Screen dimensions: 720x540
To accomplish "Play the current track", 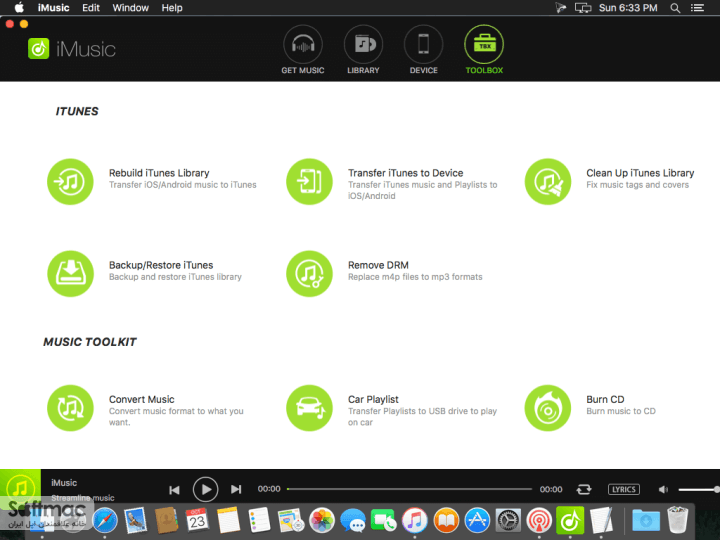I will coord(205,489).
